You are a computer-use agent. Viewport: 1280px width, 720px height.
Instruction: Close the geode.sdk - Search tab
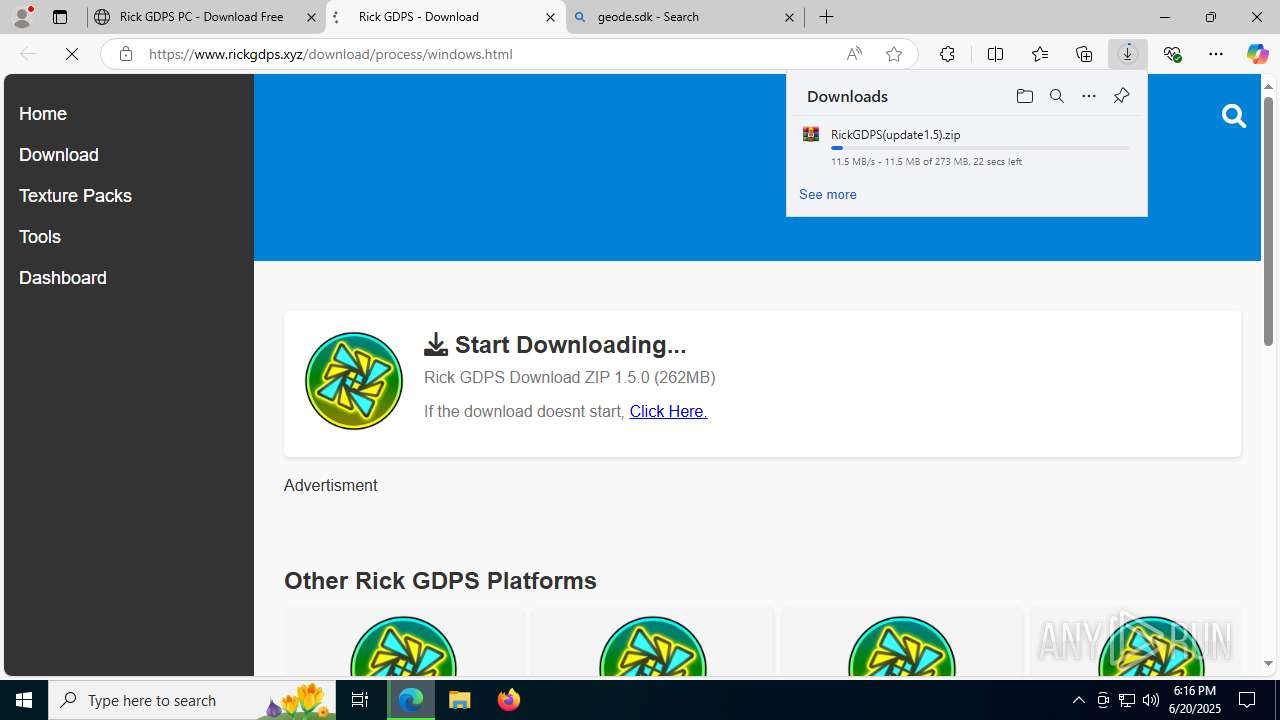point(789,17)
